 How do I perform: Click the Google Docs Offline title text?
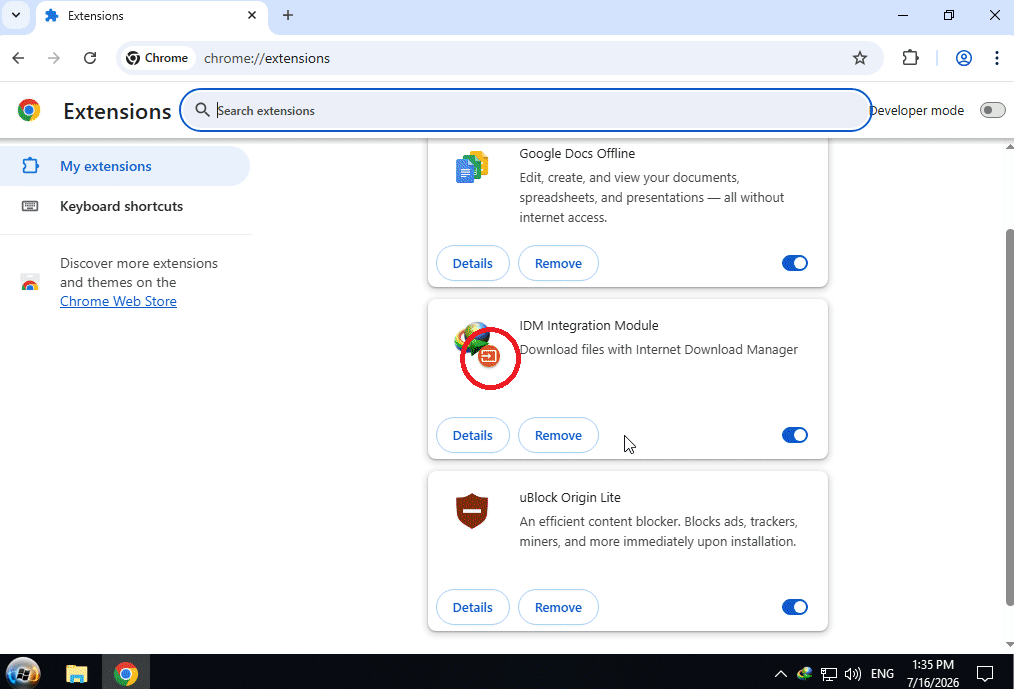577,153
